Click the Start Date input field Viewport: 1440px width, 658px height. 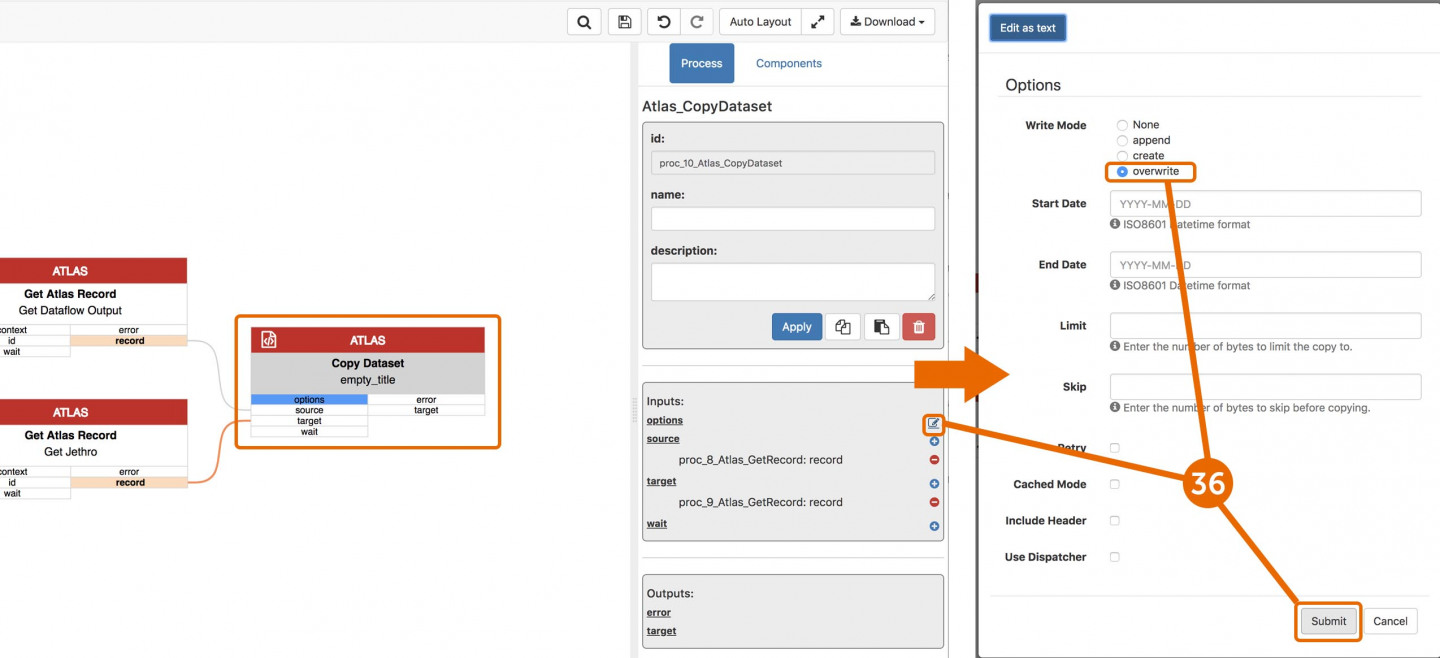pos(1265,204)
